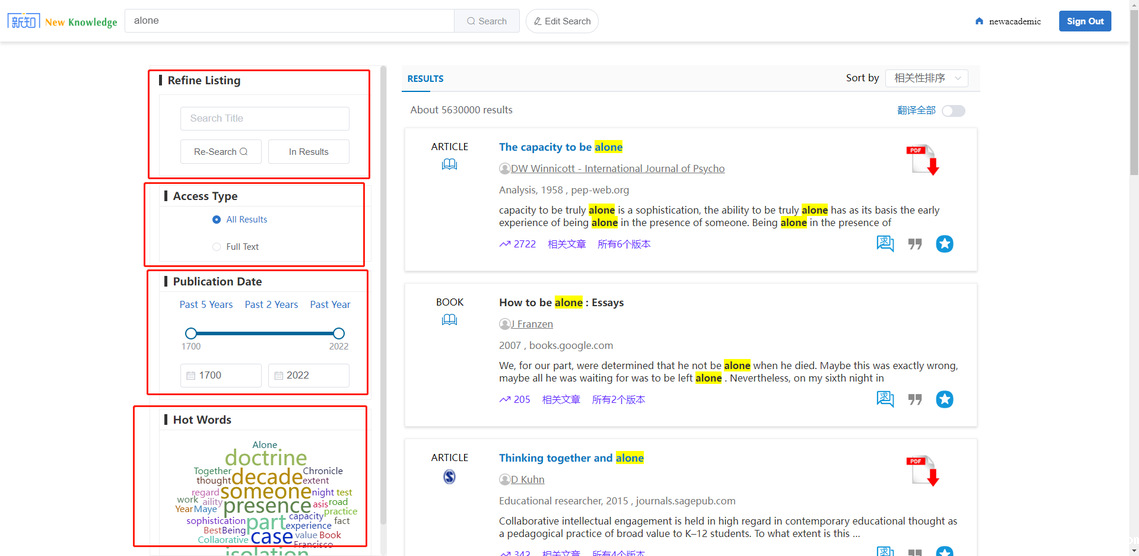Open the Sort by dropdown
The width and height of the screenshot is (1139, 556).
(927, 78)
